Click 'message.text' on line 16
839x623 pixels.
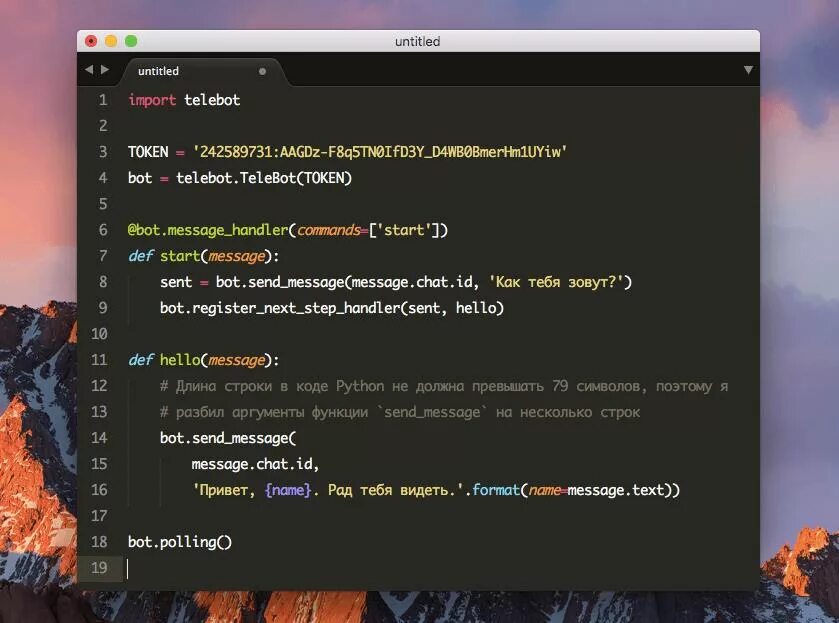615,490
